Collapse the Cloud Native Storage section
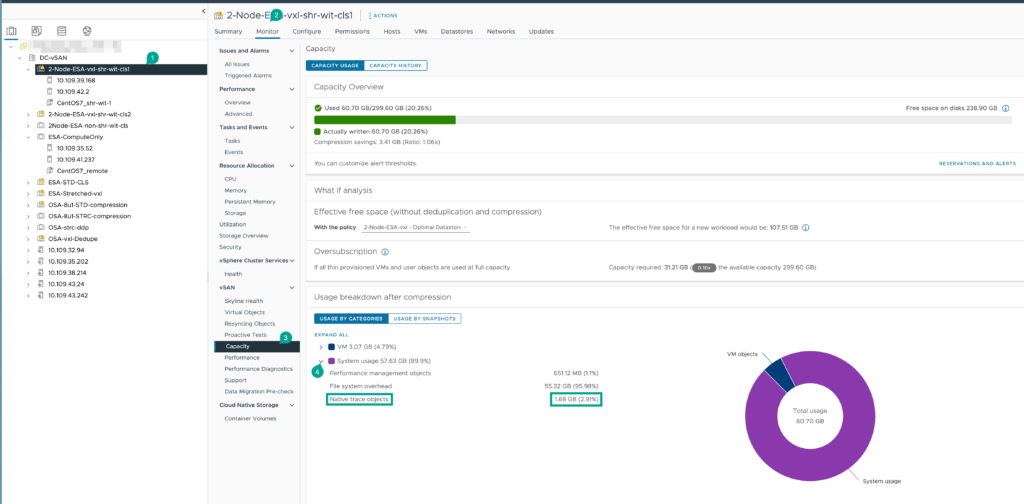The image size is (1024, 504). coord(292,405)
